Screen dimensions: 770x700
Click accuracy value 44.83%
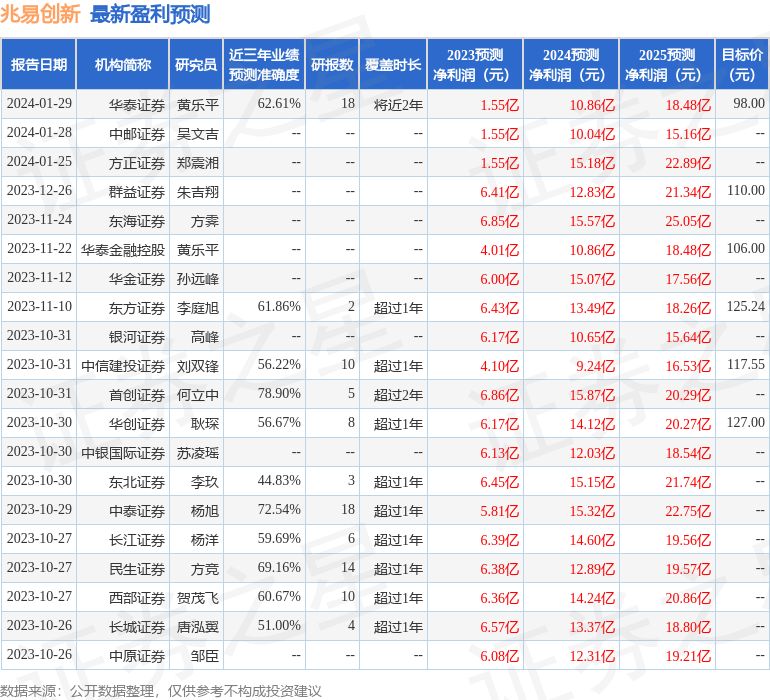tap(279, 480)
